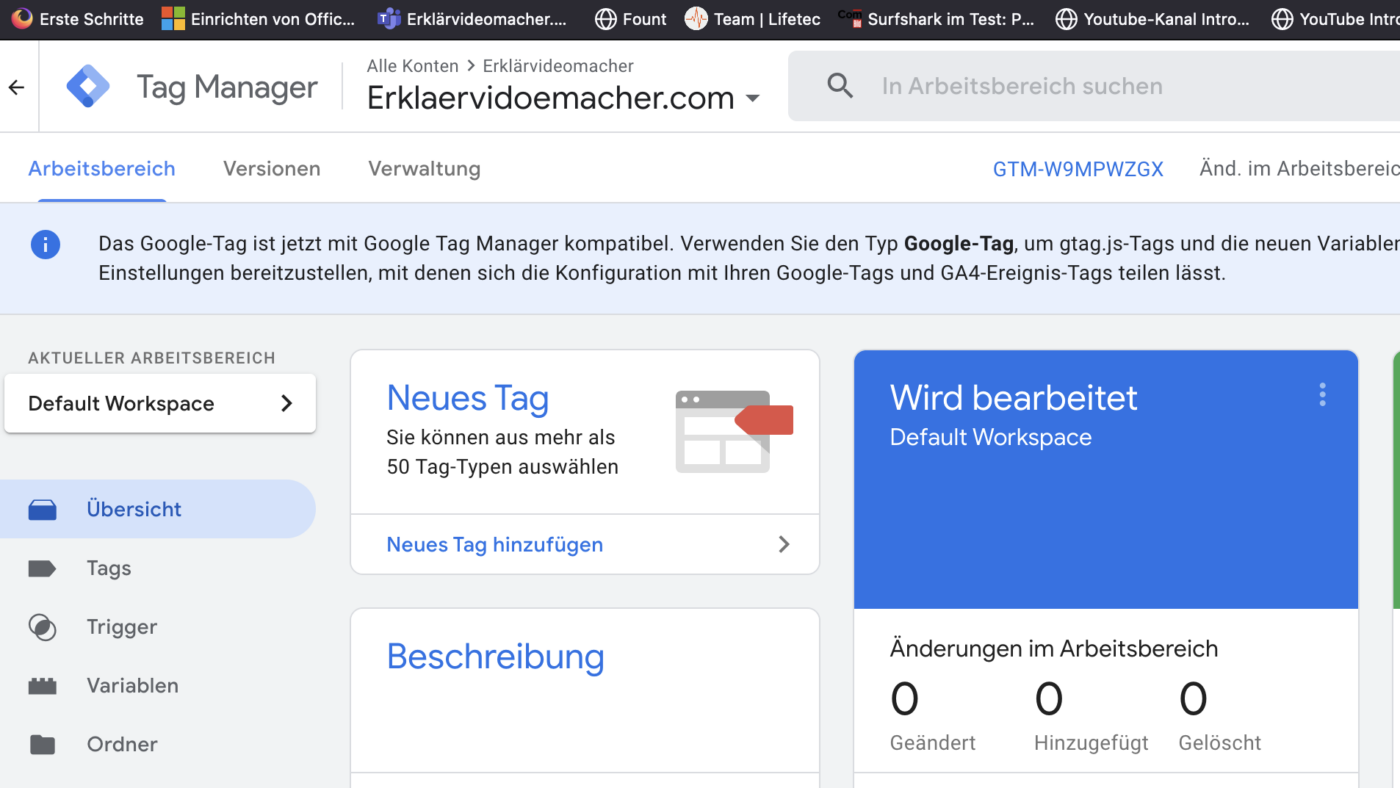Go back with the left arrow icon
Image resolution: width=1400 pixels, height=788 pixels.
[x=16, y=88]
